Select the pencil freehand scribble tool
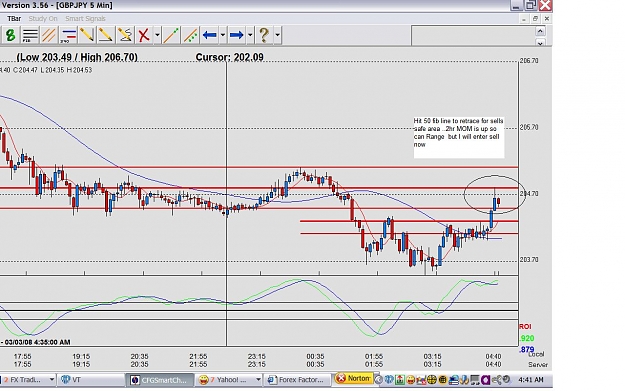Viewport: 625px width, 391px height. coord(125,35)
